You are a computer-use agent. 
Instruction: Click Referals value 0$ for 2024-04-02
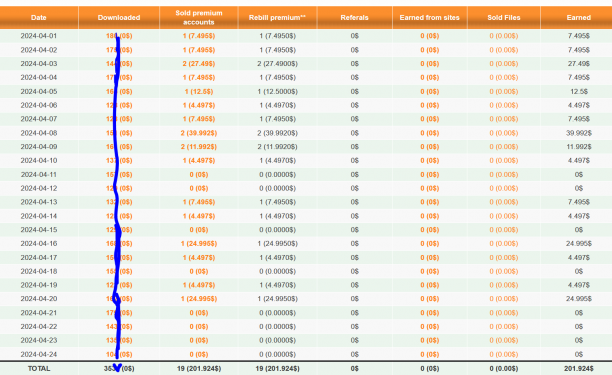coord(354,50)
